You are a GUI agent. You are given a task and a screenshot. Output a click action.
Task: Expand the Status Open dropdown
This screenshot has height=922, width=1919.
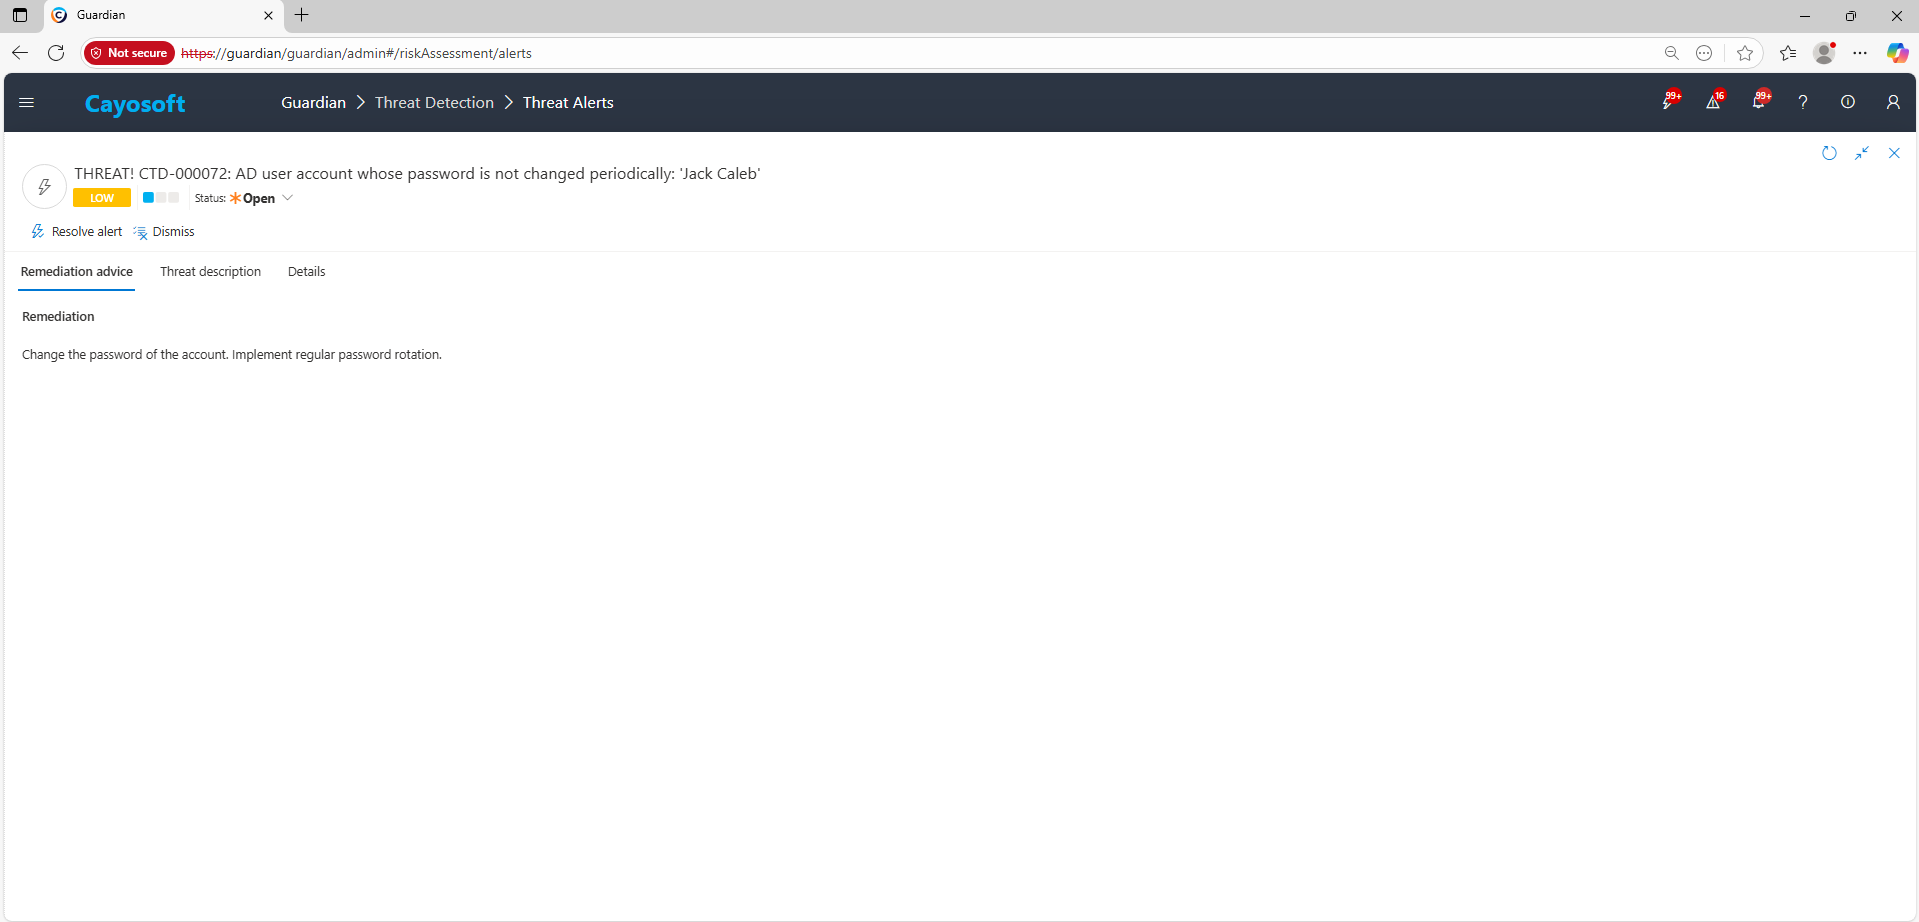pos(287,198)
